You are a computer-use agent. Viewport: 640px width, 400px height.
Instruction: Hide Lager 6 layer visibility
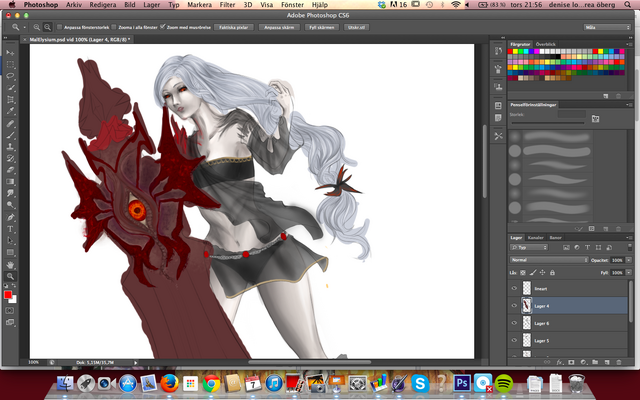[514, 323]
